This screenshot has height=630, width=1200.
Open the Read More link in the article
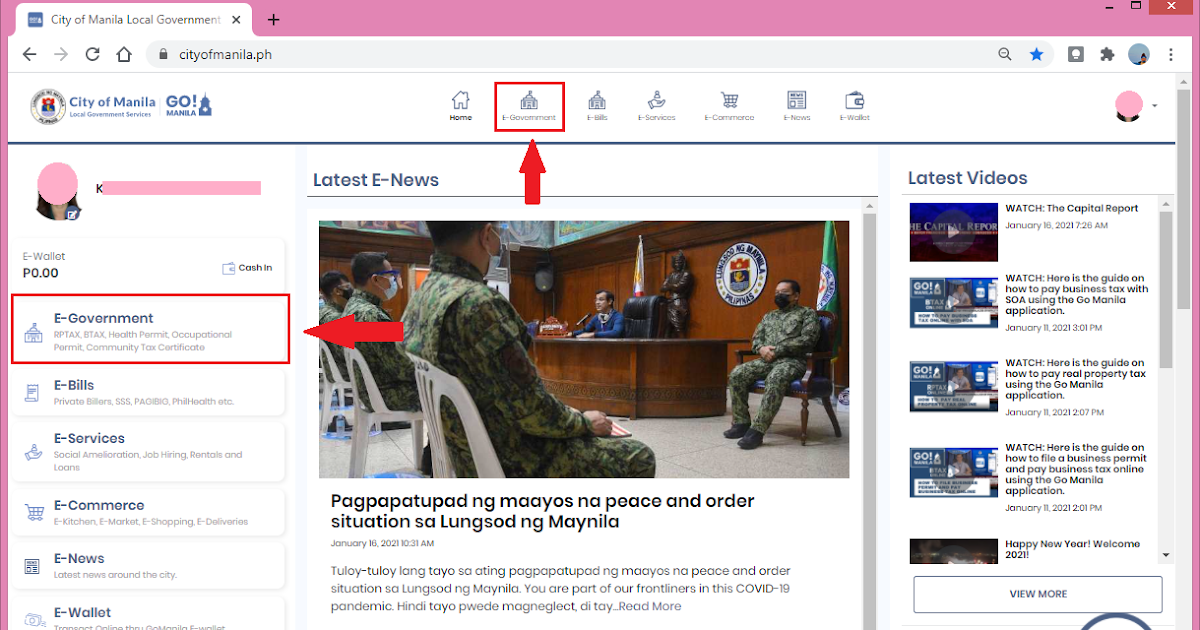click(x=649, y=605)
